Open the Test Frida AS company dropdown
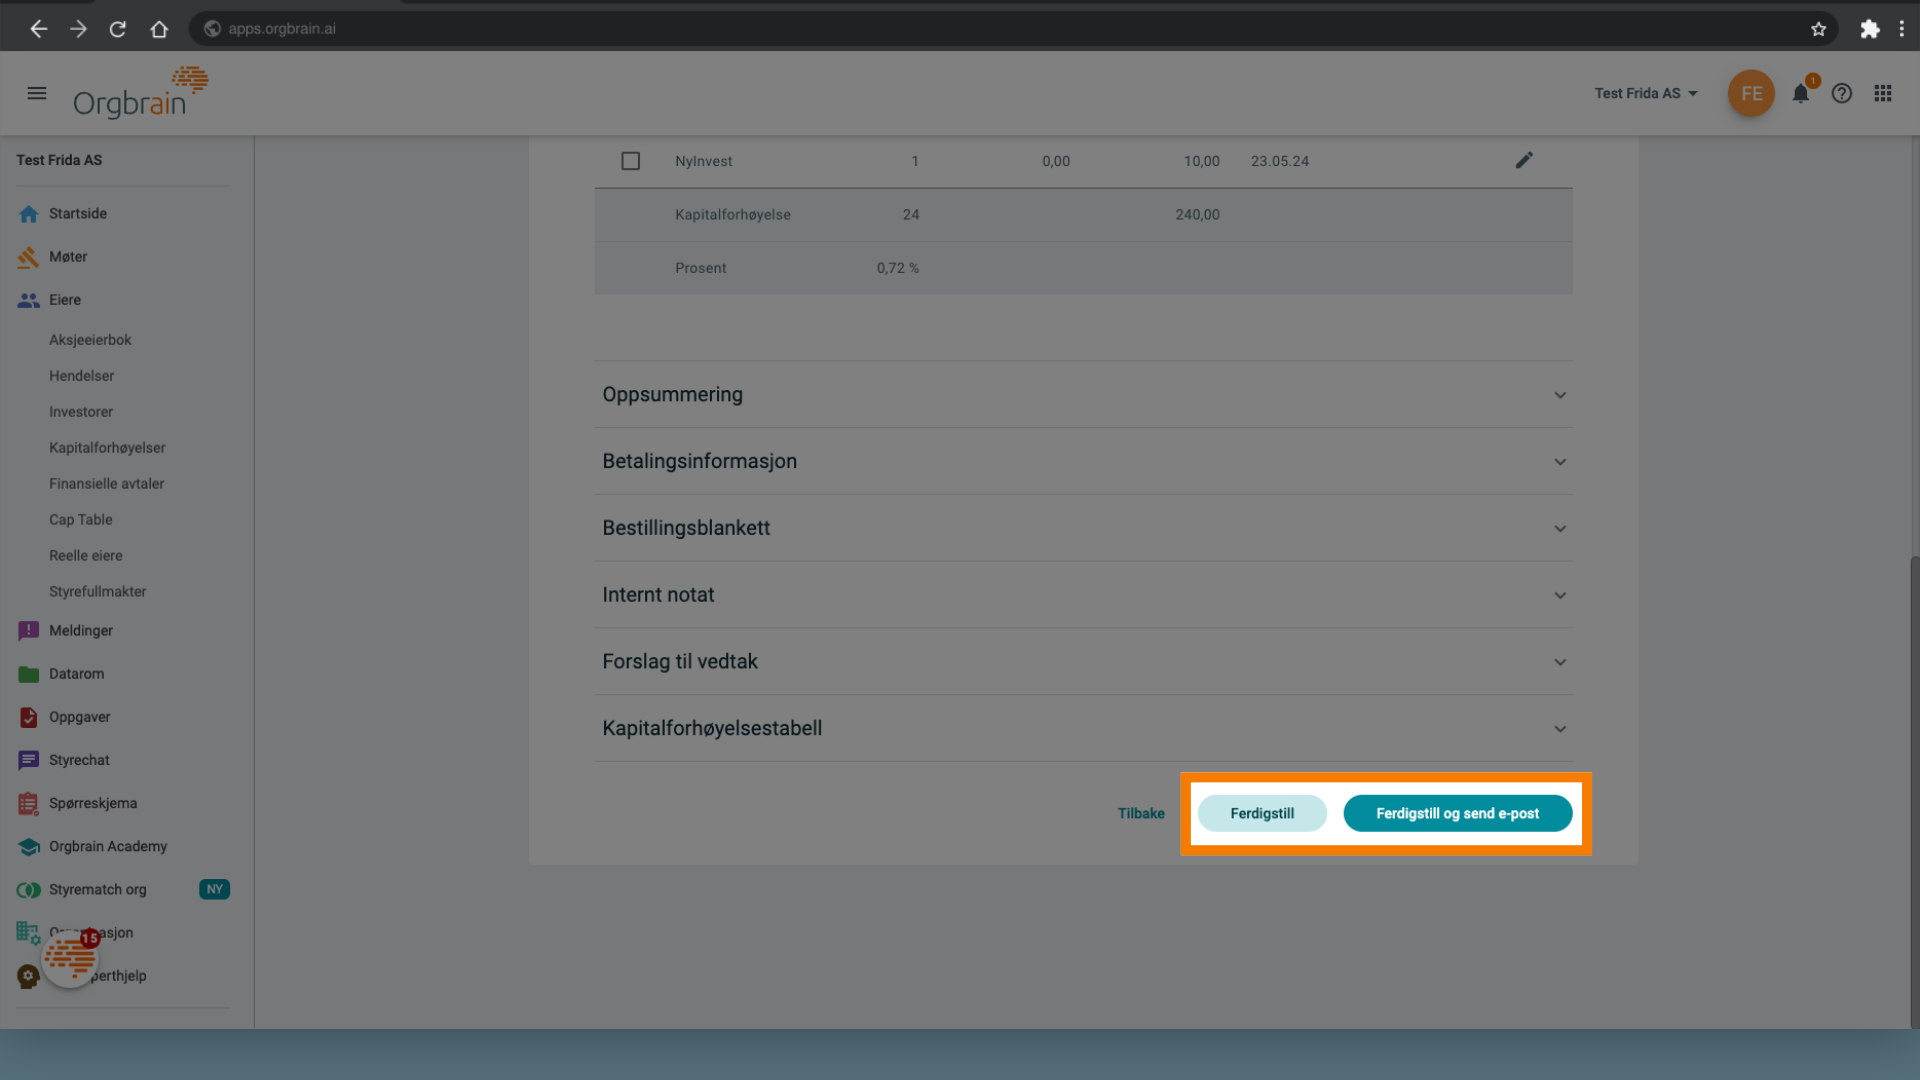This screenshot has width=1920, height=1080. pyautogui.click(x=1645, y=93)
